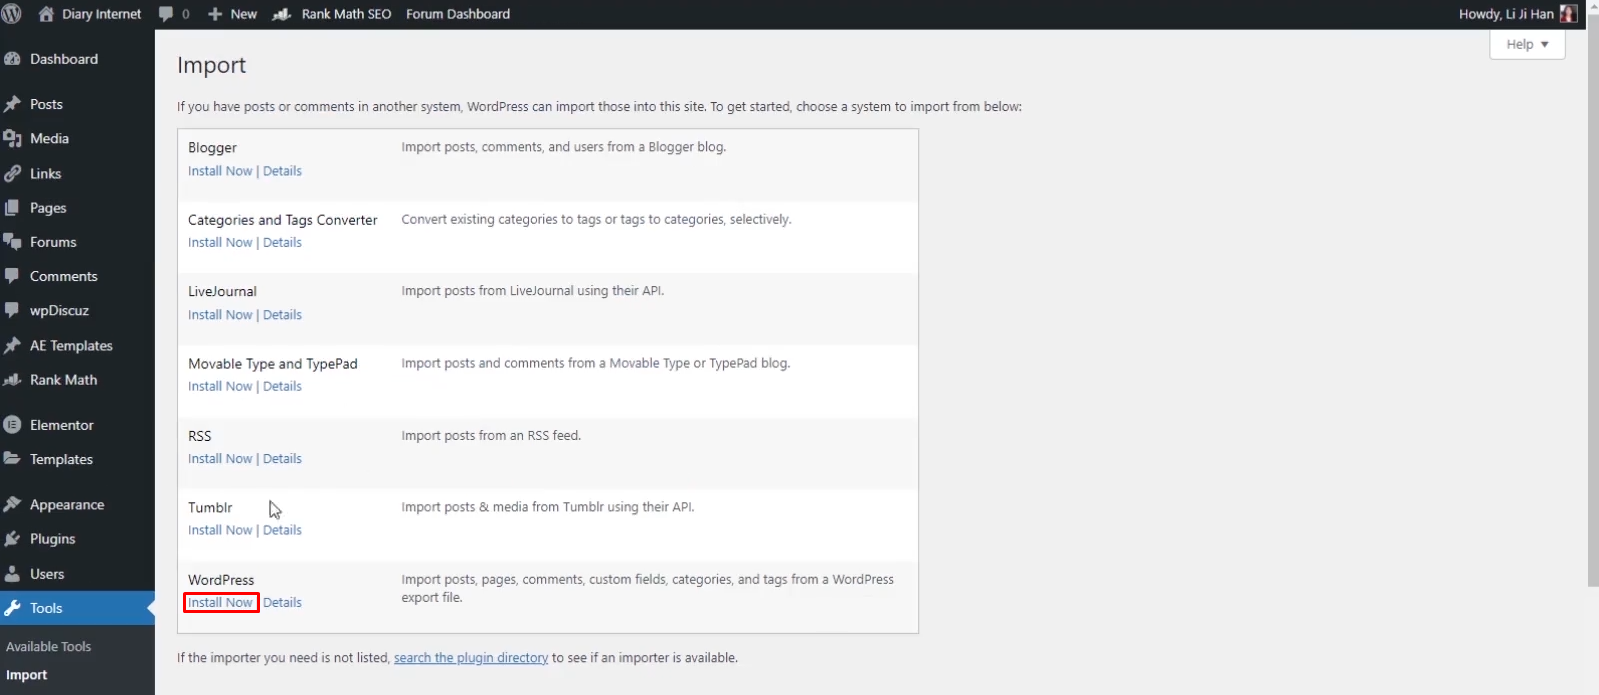This screenshot has width=1599, height=695.
Task: Click the Plugins plug icon
Action: click(x=12, y=539)
